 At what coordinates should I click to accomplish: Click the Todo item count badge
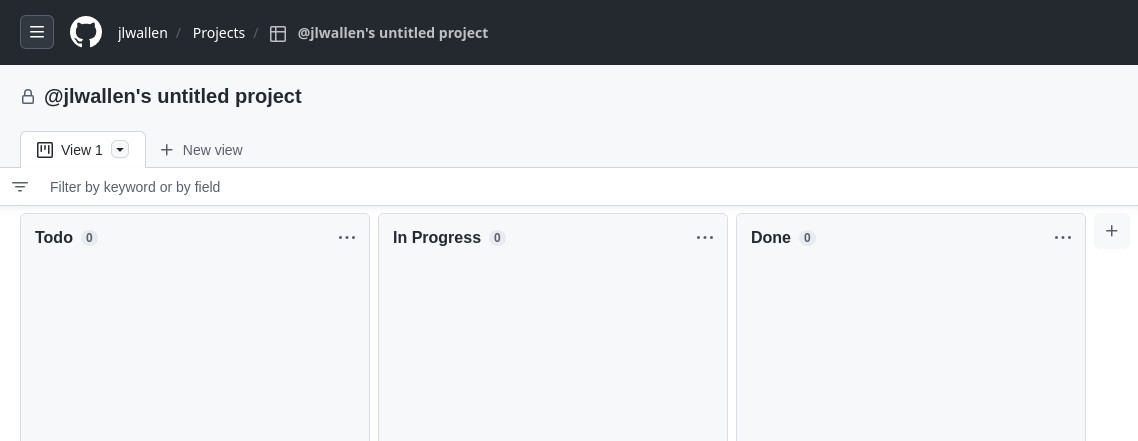89,238
